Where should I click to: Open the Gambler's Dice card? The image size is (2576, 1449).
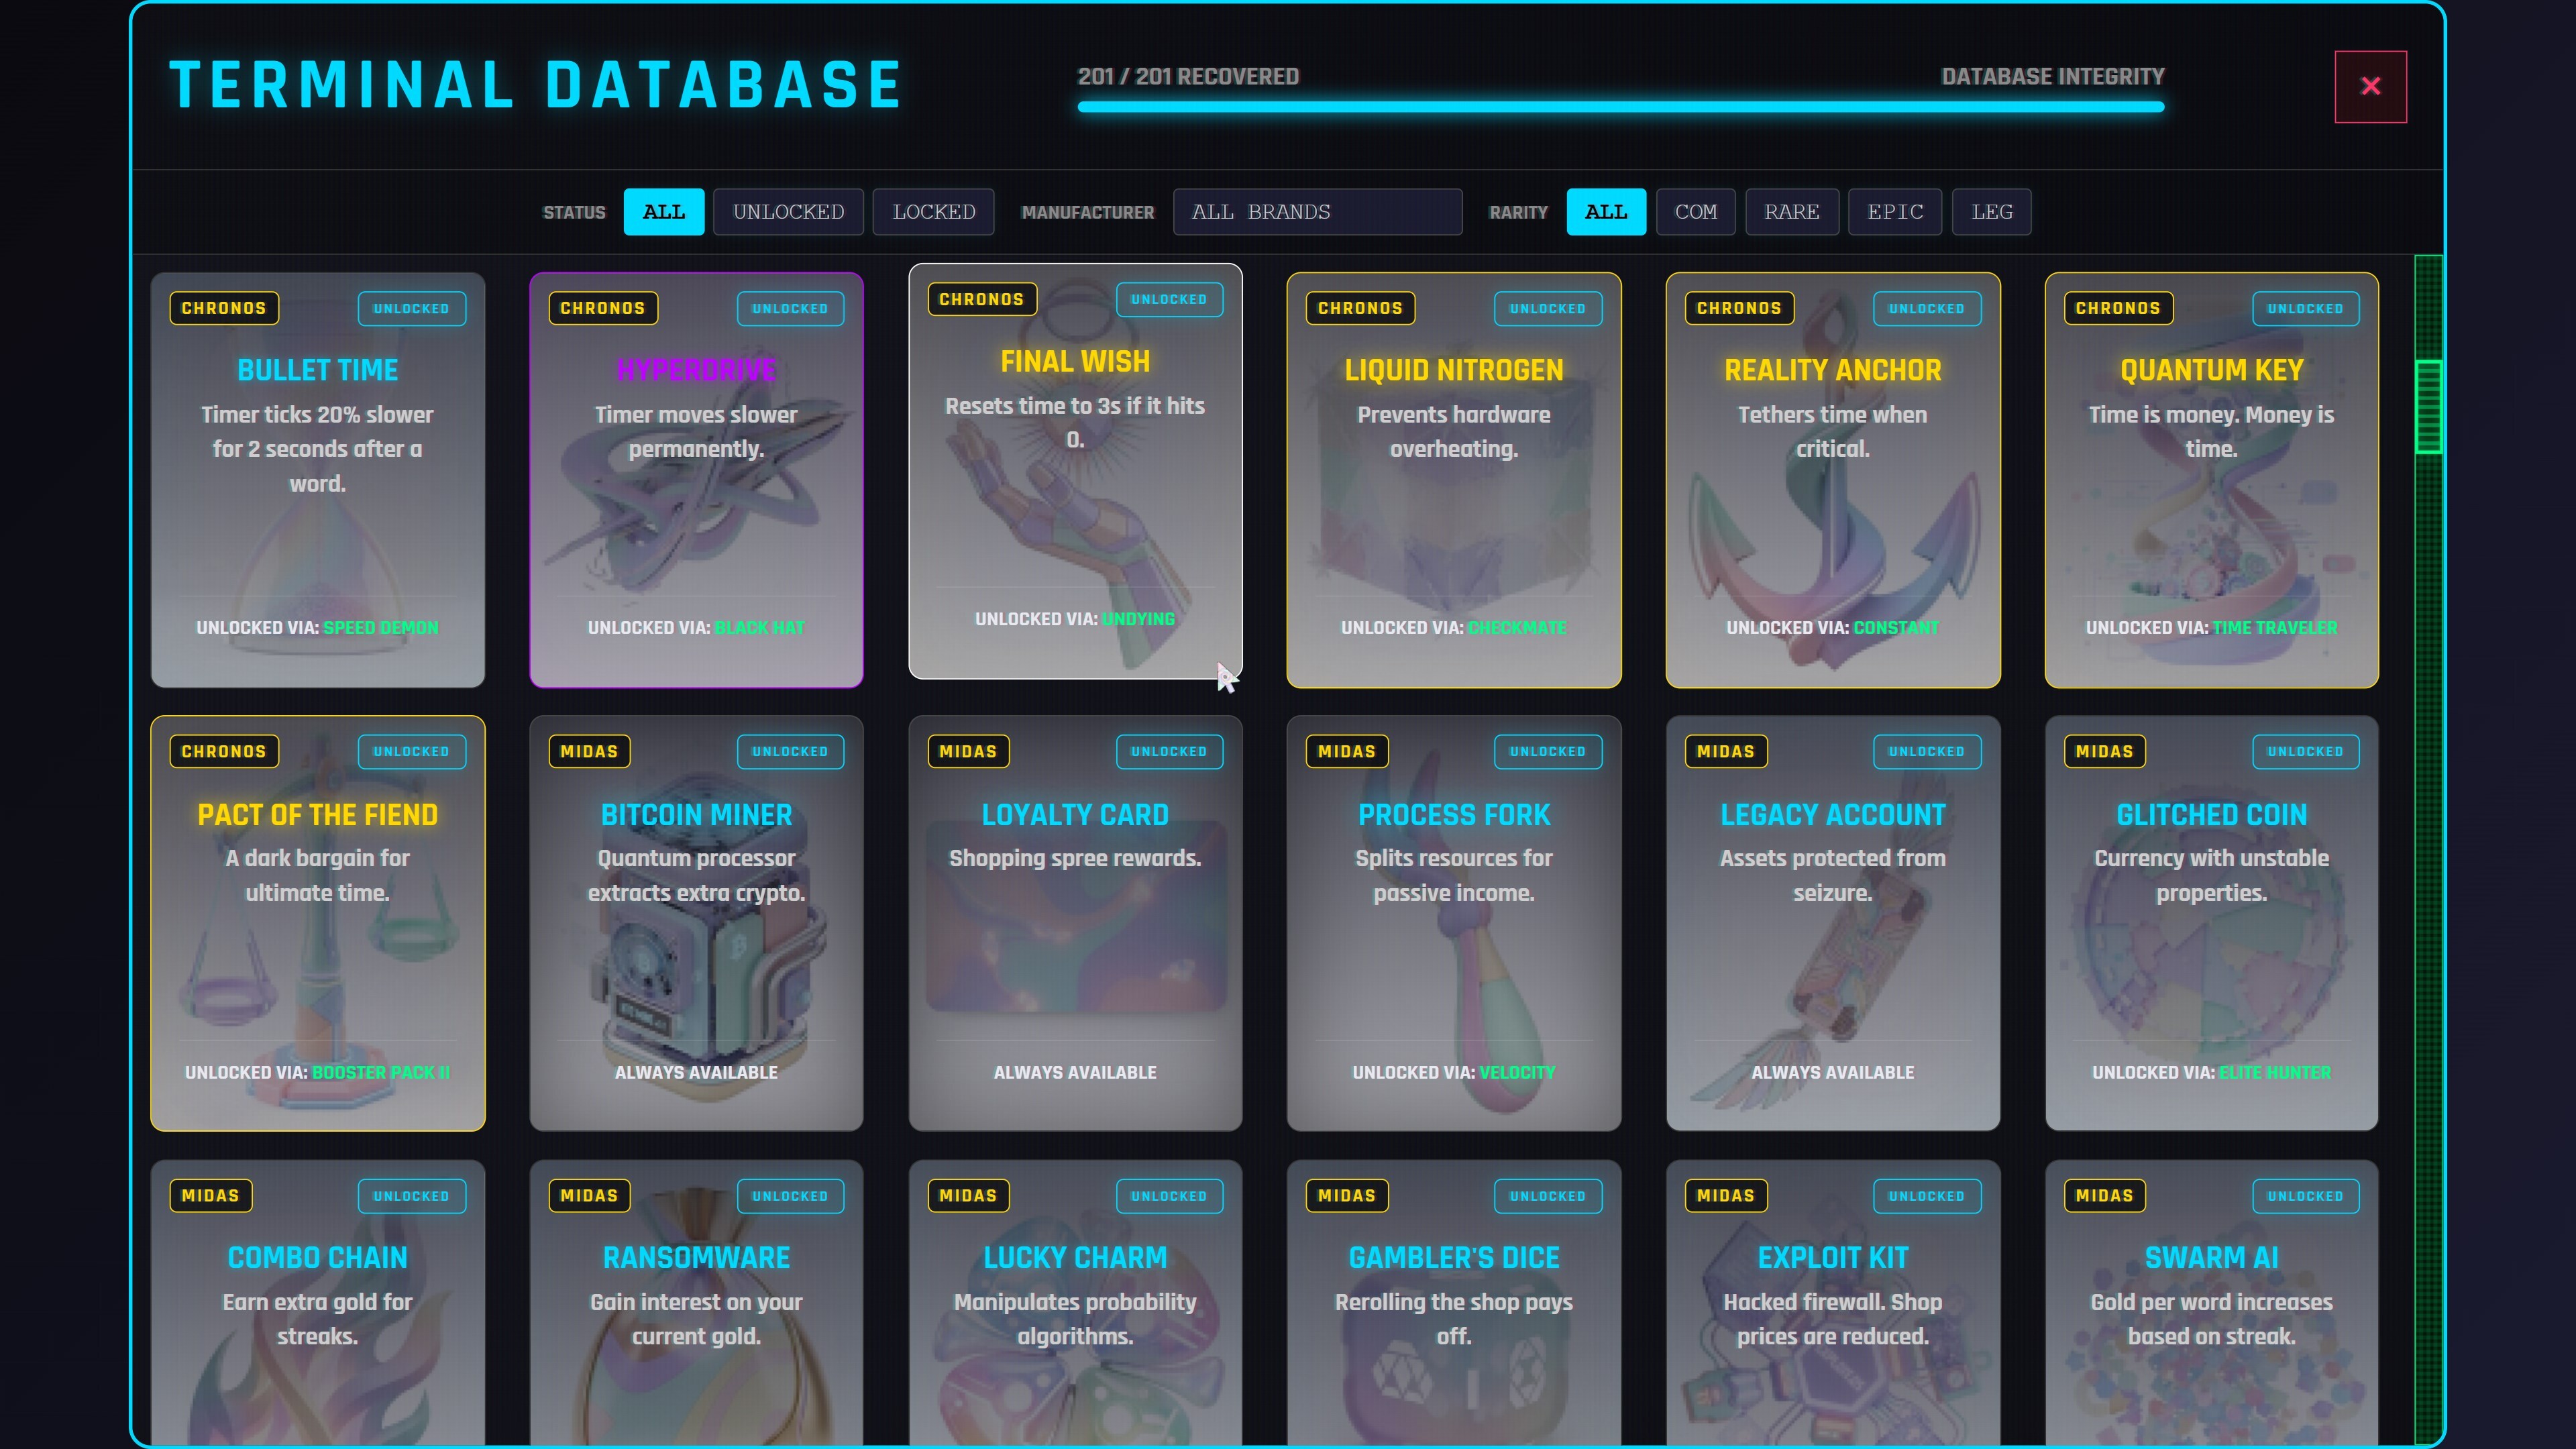[x=1454, y=1302]
